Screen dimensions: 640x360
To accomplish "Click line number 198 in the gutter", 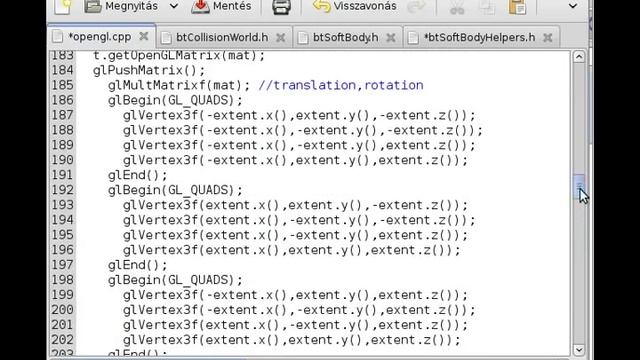I will (x=63, y=280).
